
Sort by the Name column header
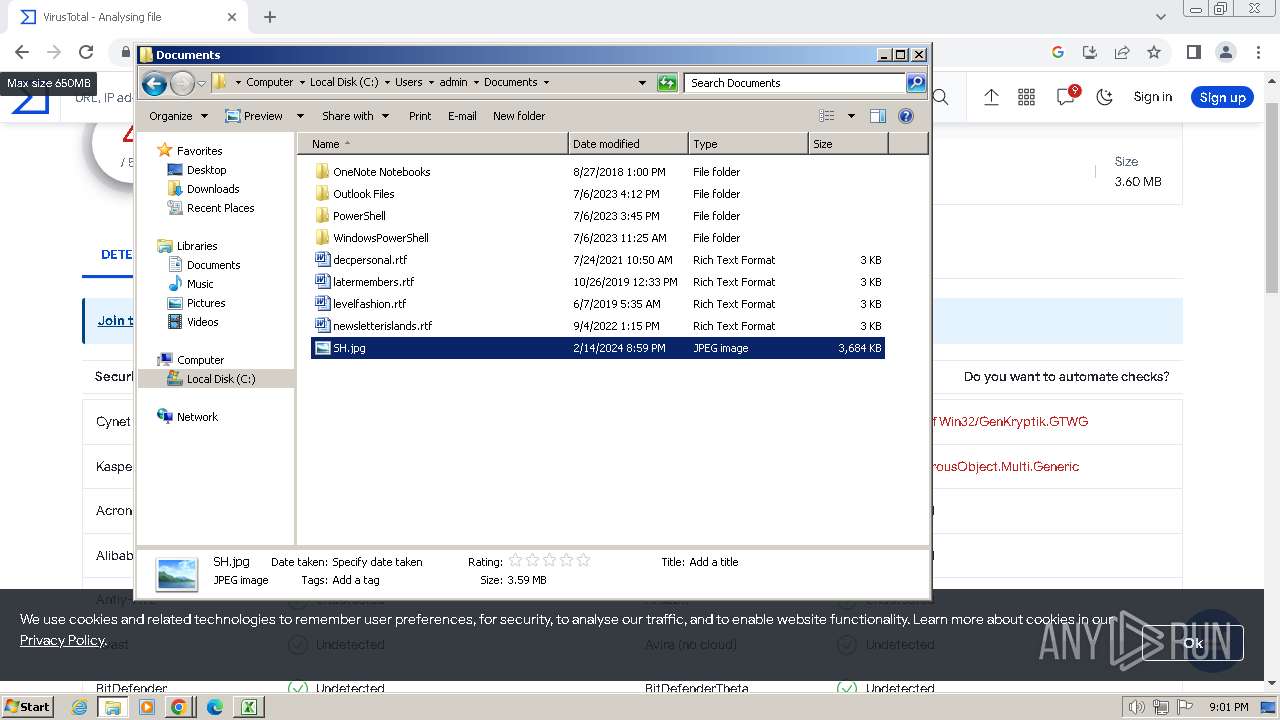[x=433, y=144]
